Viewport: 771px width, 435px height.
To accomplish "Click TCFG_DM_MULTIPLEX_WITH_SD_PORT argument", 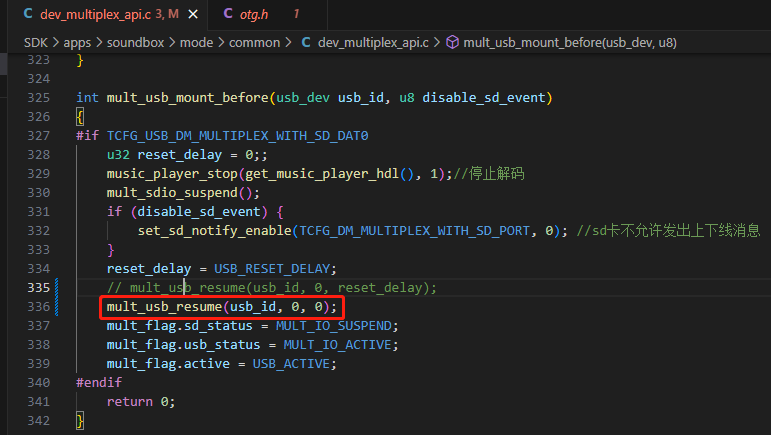I will point(415,231).
